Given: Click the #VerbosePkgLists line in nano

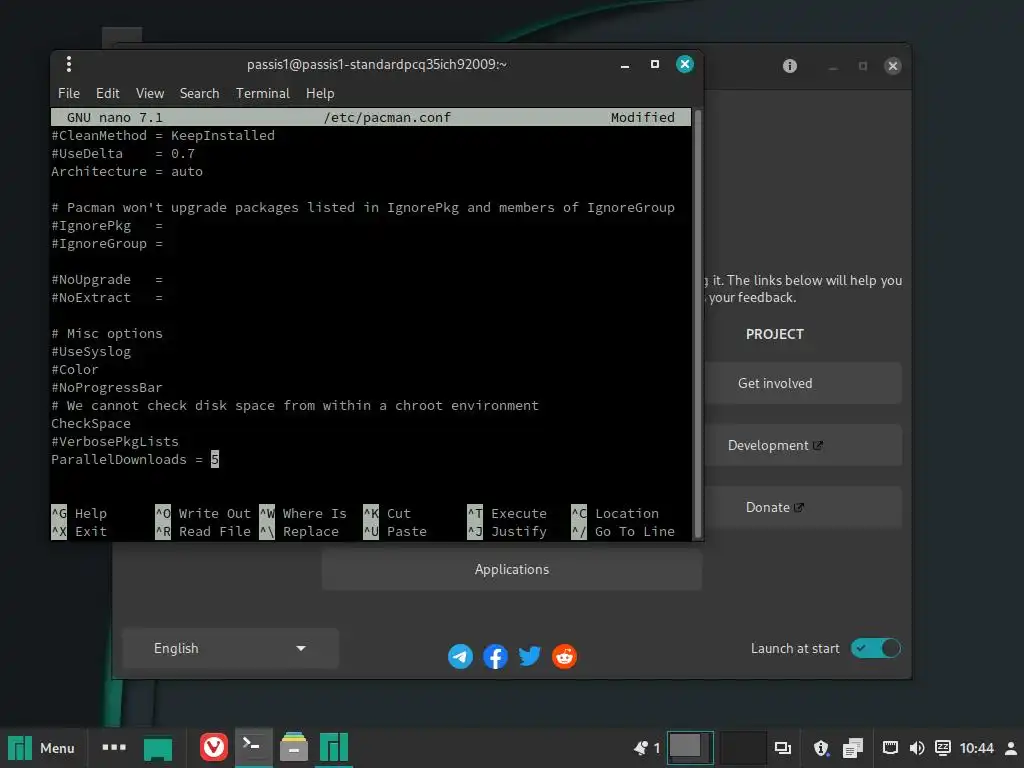Looking at the screenshot, I should (x=115, y=441).
